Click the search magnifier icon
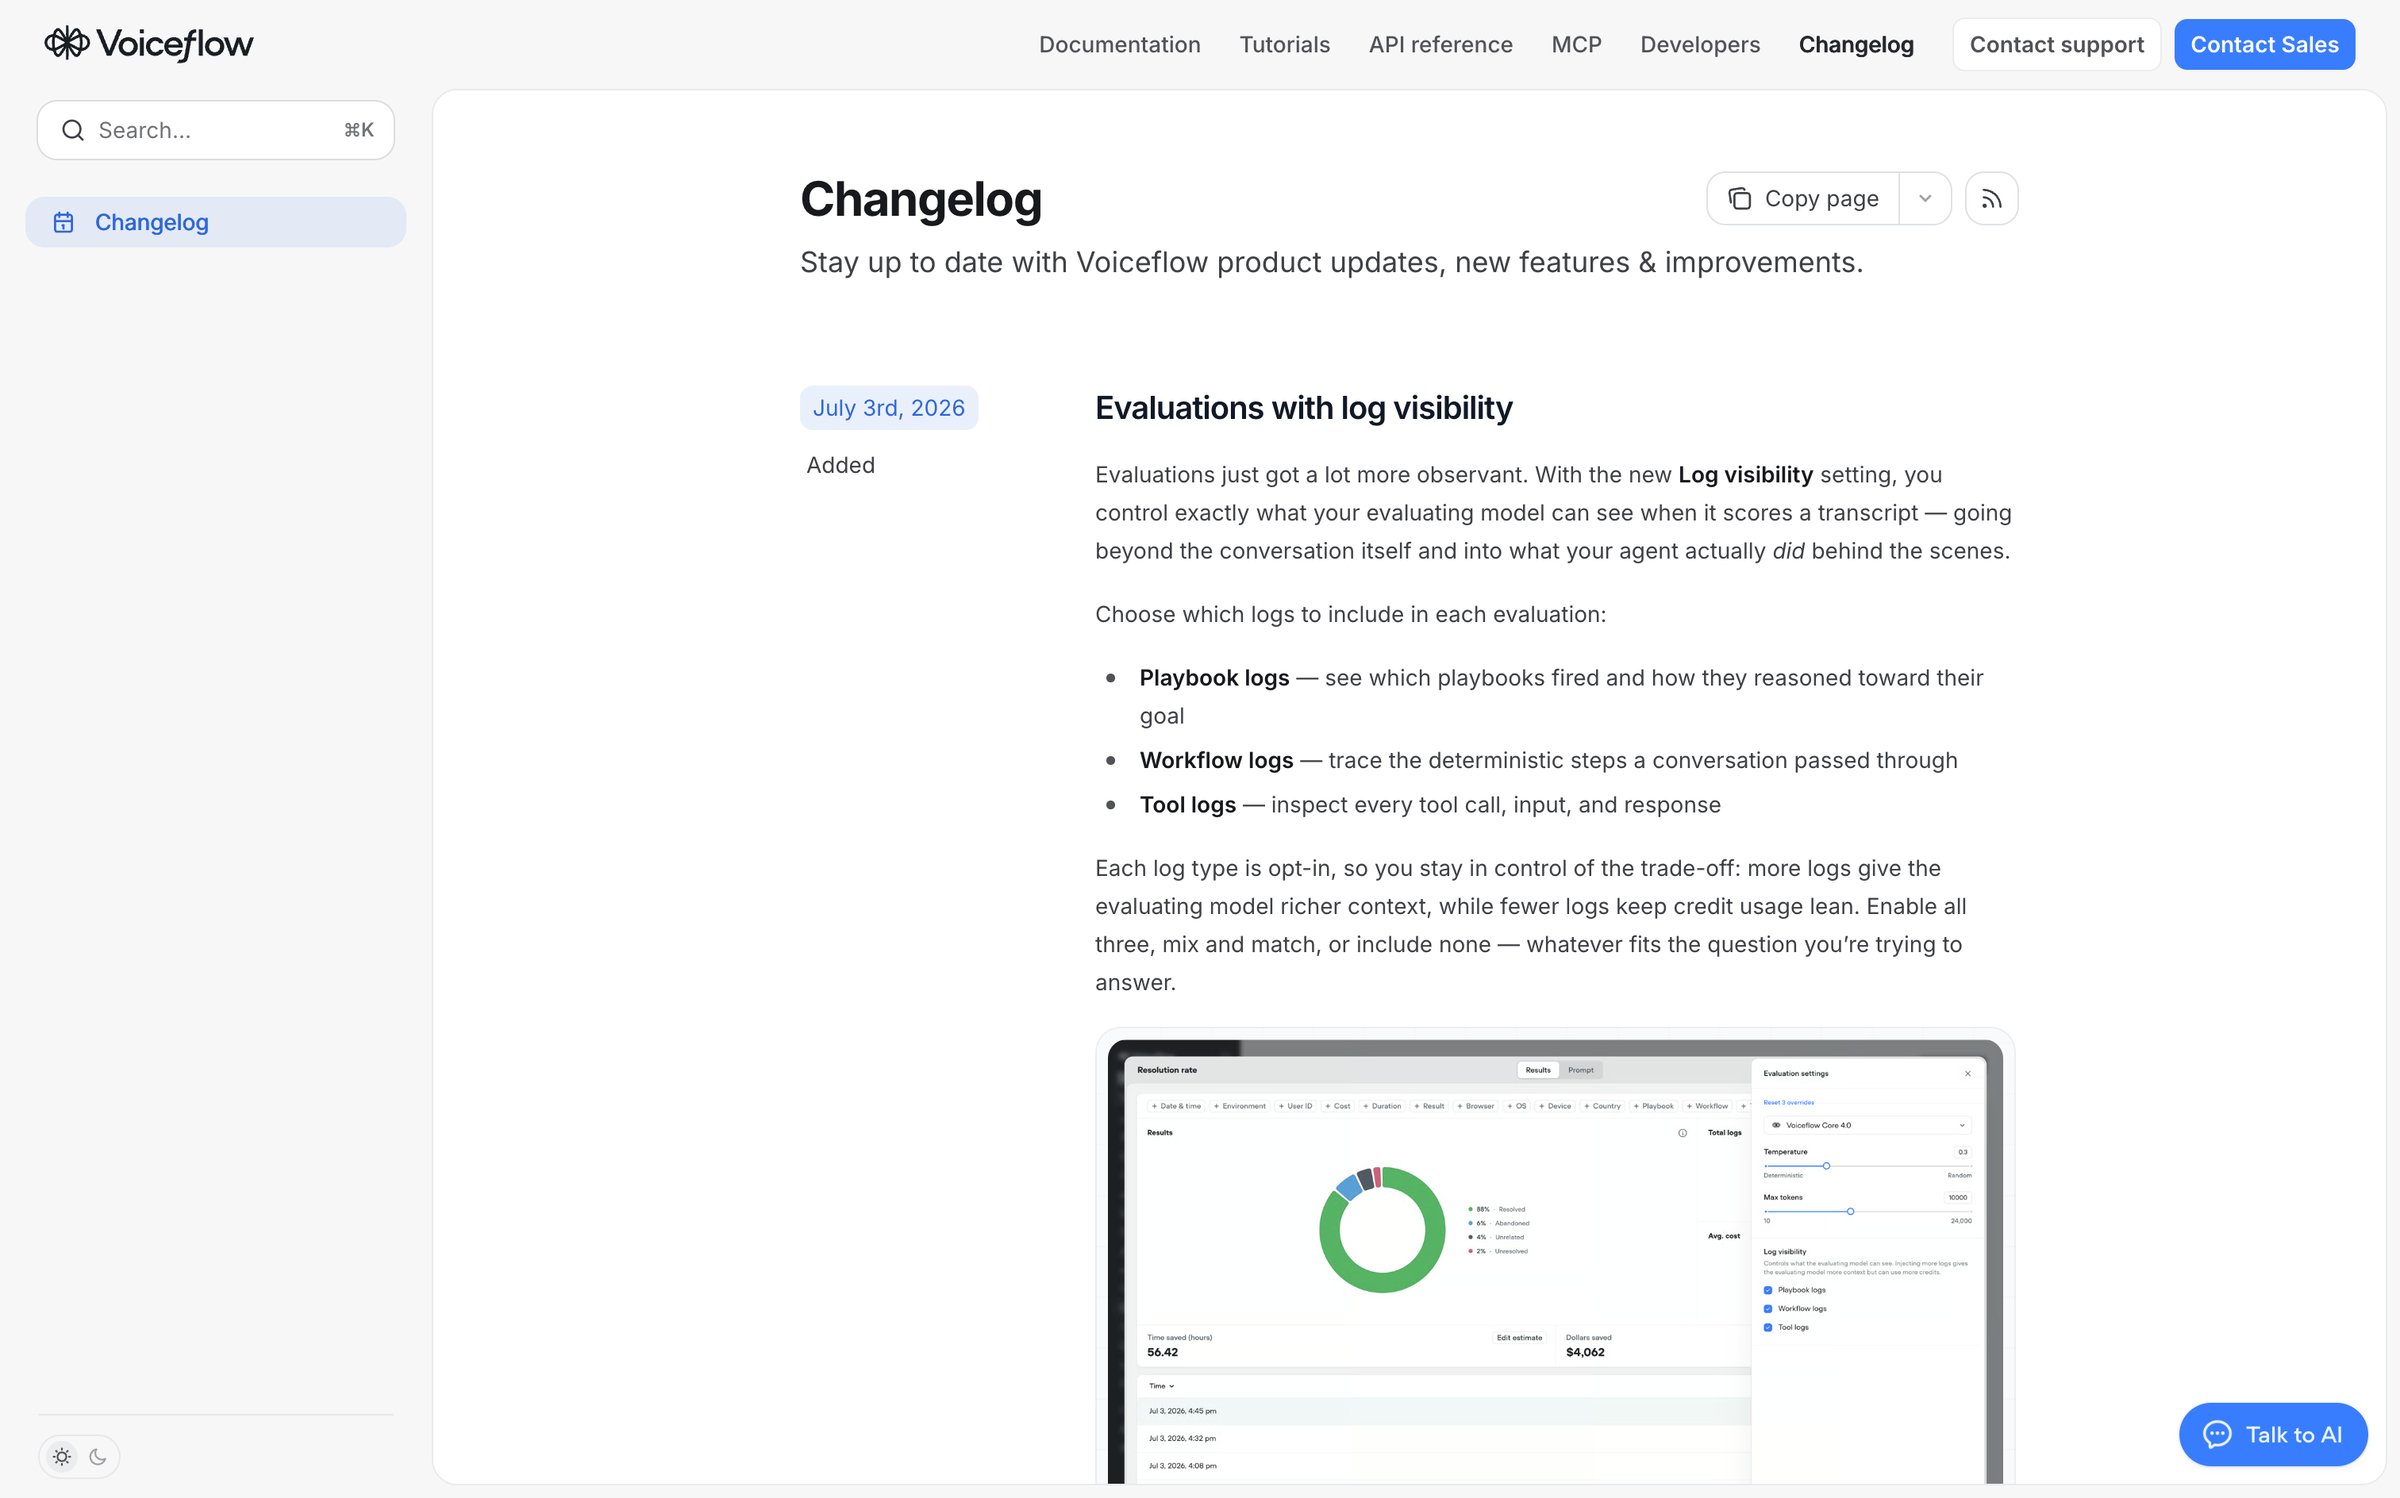The image size is (2400, 1498). (x=73, y=130)
